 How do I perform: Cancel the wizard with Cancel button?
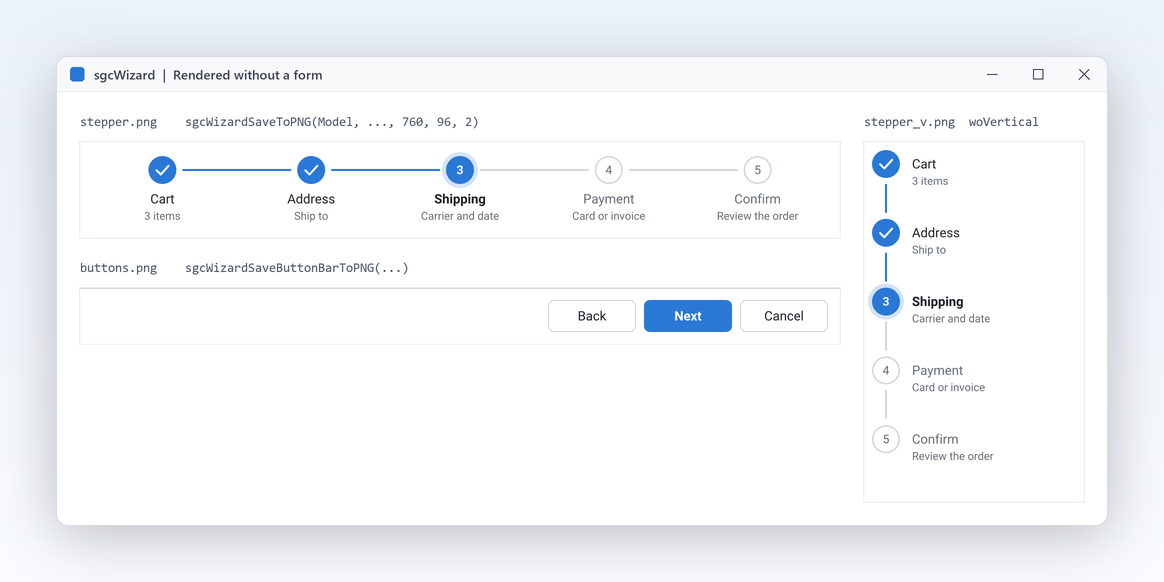pos(784,316)
